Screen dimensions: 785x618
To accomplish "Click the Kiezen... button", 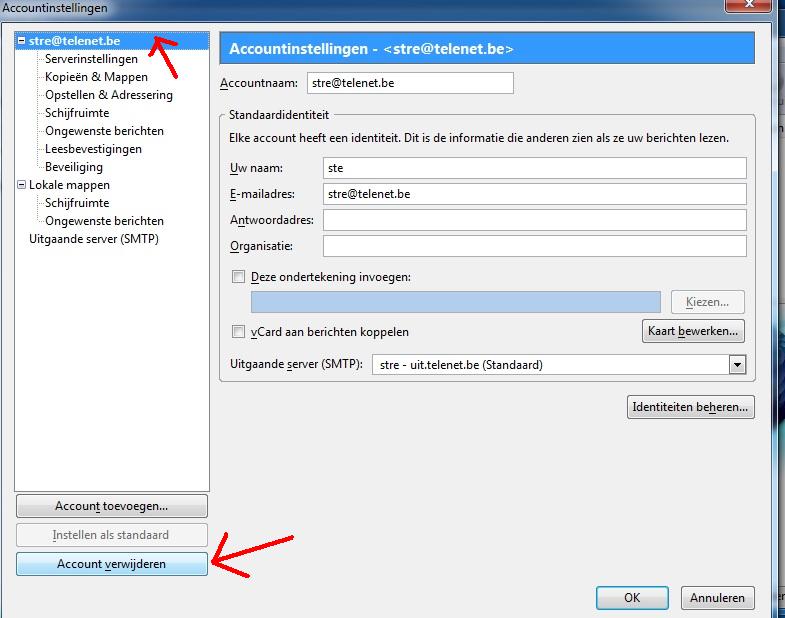I will click(707, 302).
